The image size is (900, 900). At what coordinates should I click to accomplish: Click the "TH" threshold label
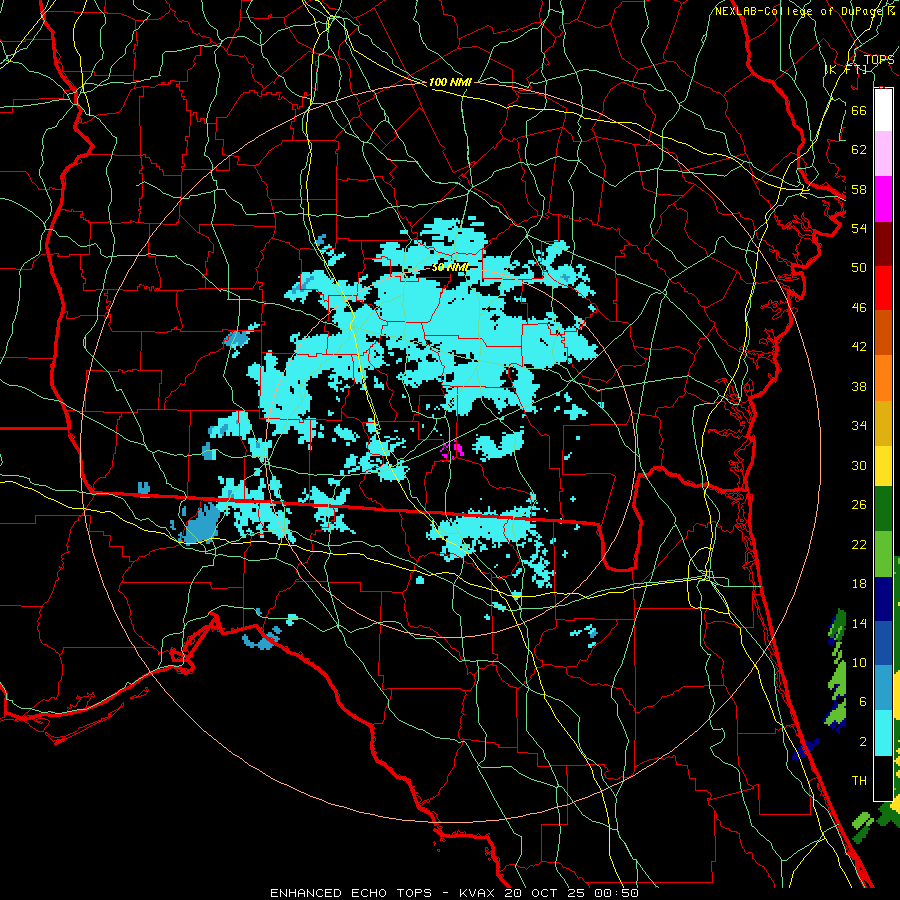point(859,781)
